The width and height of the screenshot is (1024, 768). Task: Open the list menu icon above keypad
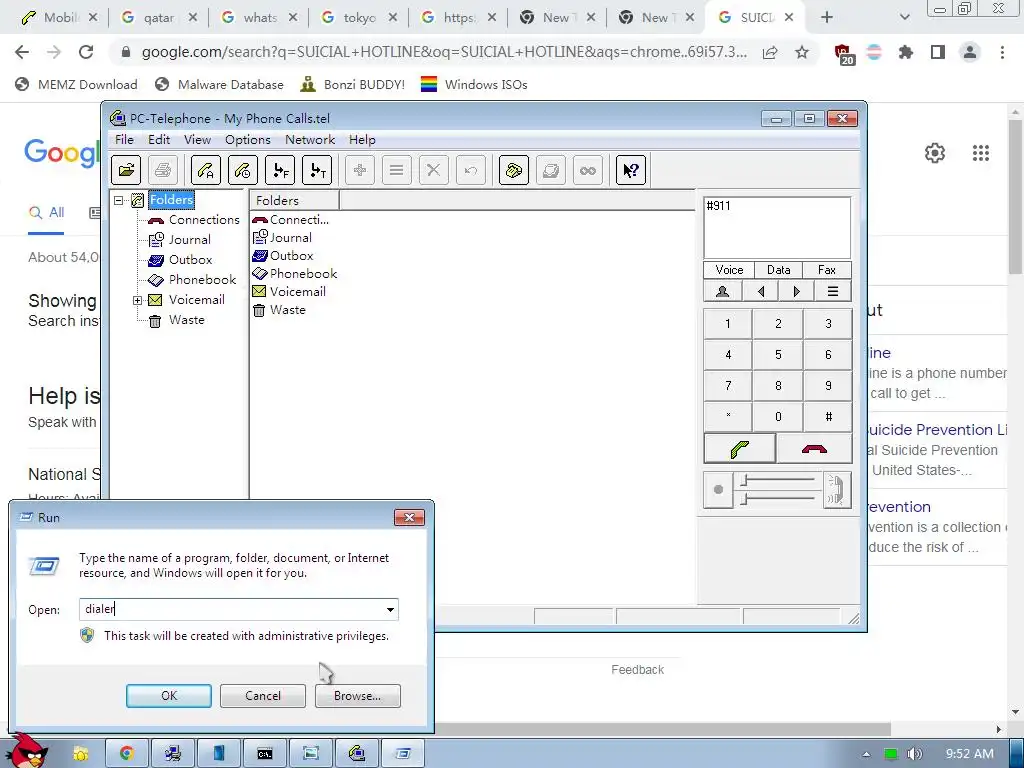point(833,291)
